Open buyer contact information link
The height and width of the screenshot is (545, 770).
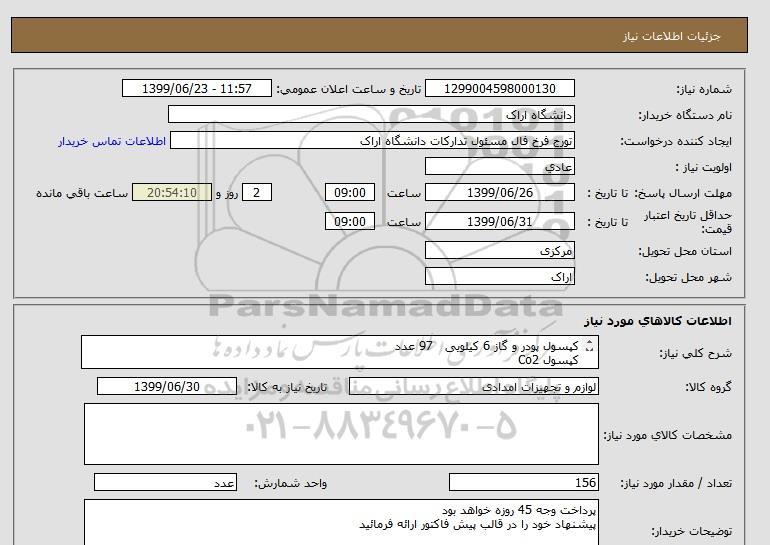(x=112, y=141)
